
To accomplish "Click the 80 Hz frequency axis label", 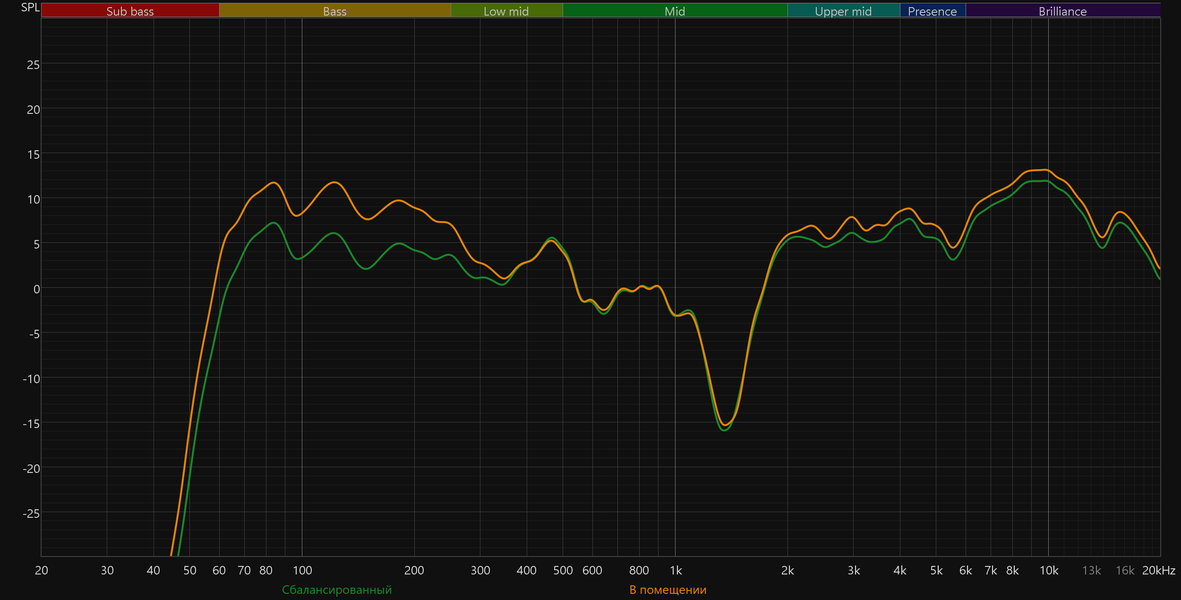I will [266, 571].
